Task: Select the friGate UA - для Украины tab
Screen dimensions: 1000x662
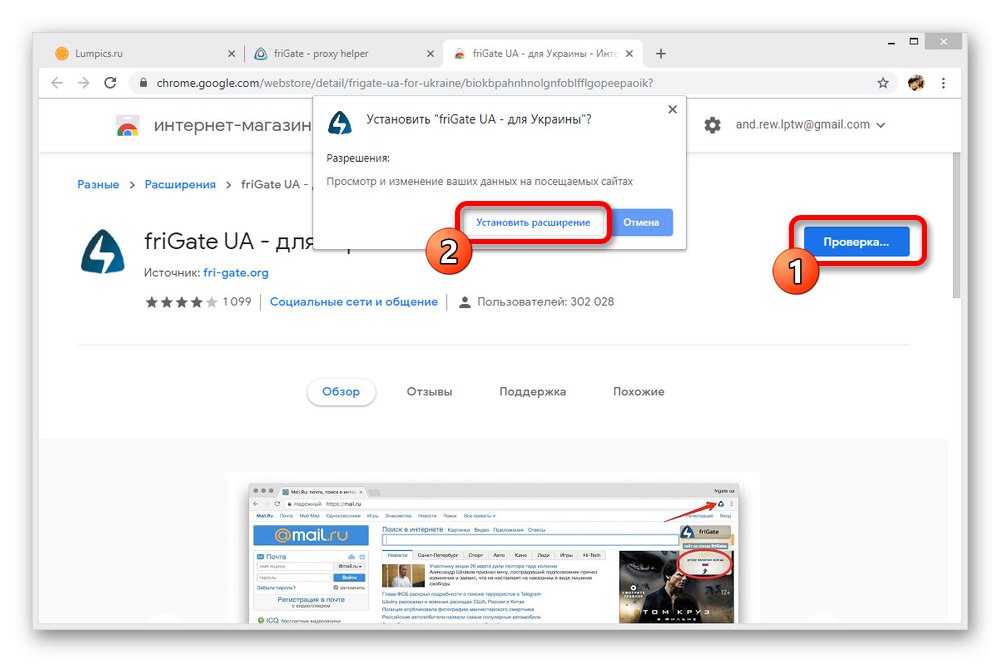Action: coord(542,54)
